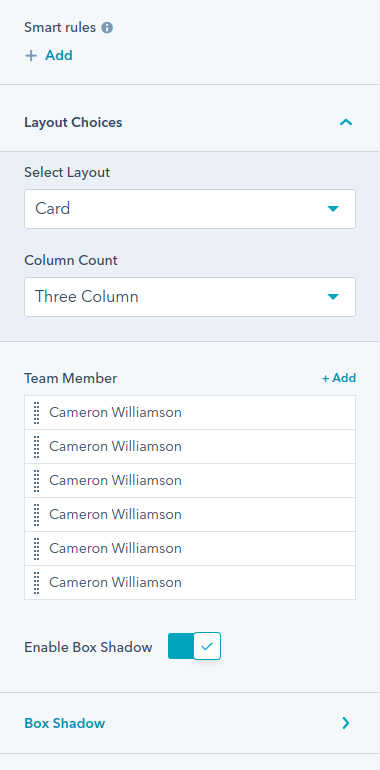
Task: Grab the drag handle of first Cameron Williamson
Action: pyautogui.click(x=36, y=412)
